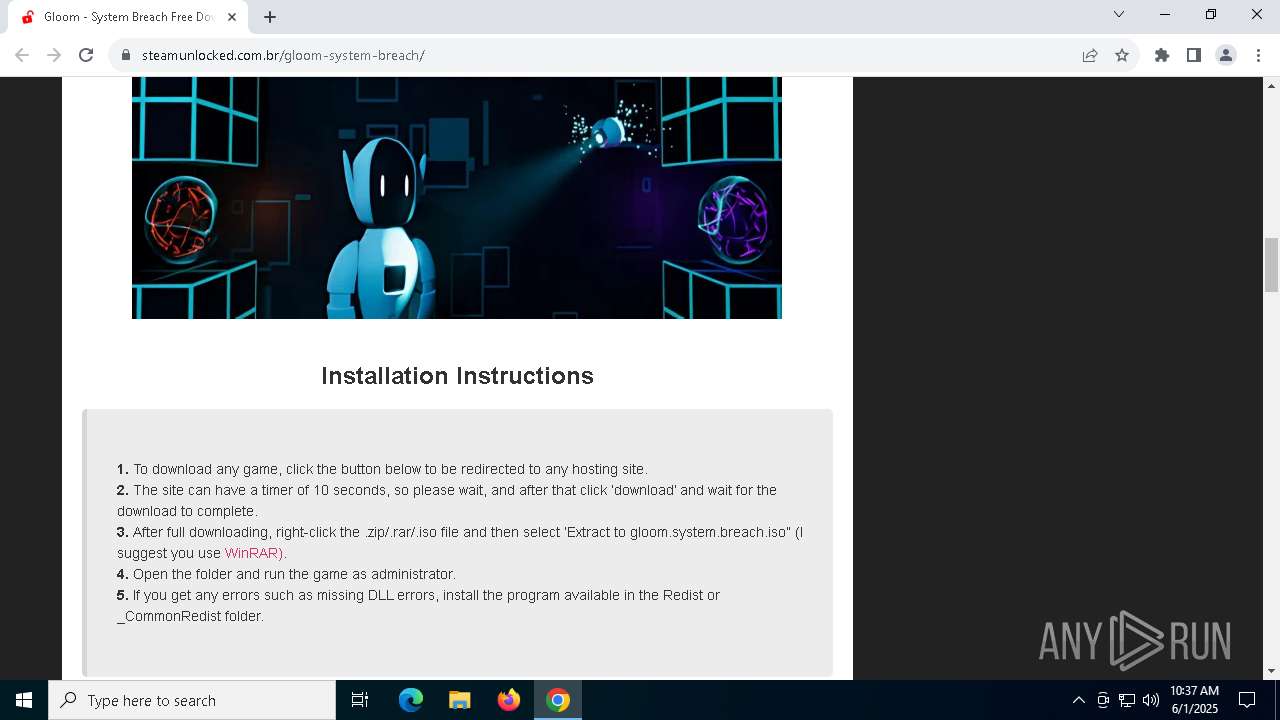Image resolution: width=1280 pixels, height=720 pixels.
Task: Minimize the Chrome window
Action: [x=1165, y=14]
